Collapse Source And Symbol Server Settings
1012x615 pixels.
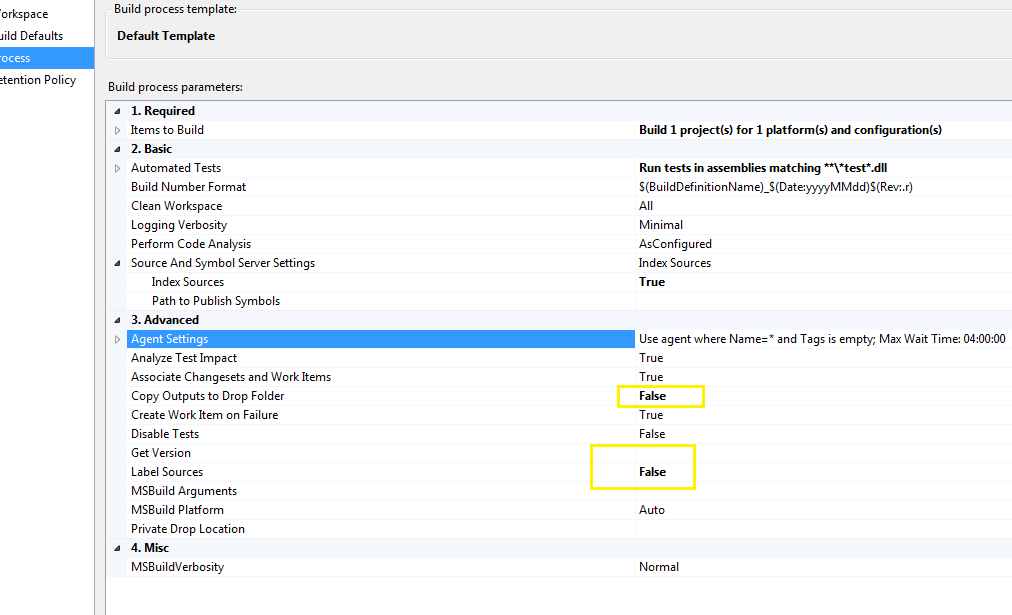pyautogui.click(x=117, y=263)
